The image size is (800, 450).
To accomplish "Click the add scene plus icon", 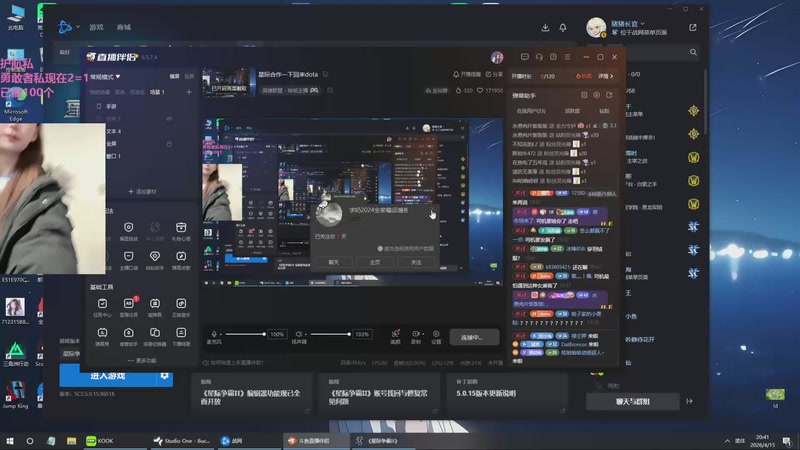I will click(x=189, y=92).
